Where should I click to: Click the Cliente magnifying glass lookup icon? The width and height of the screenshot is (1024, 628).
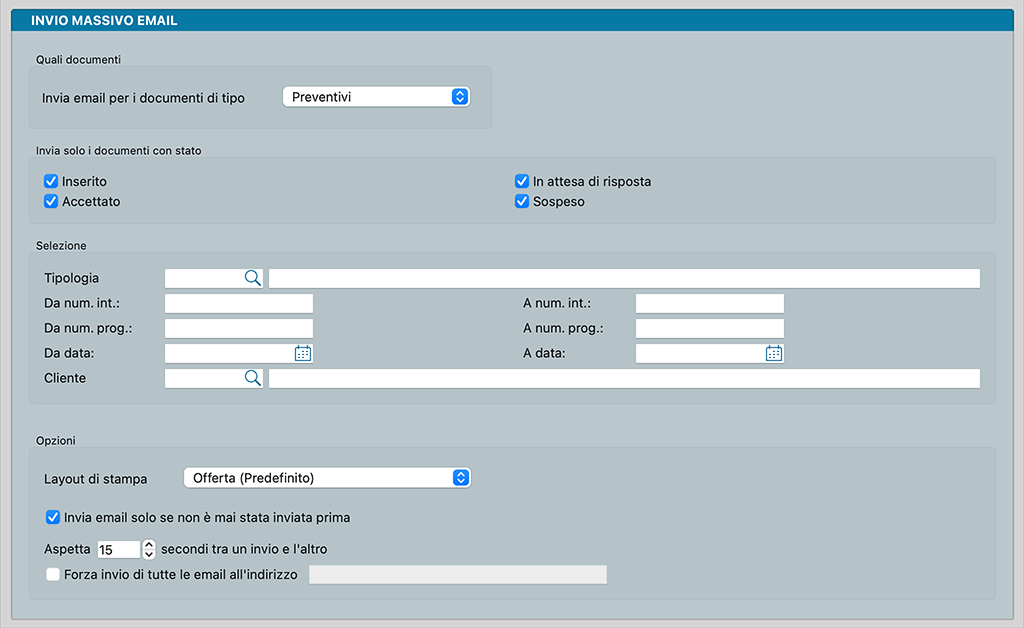point(252,378)
